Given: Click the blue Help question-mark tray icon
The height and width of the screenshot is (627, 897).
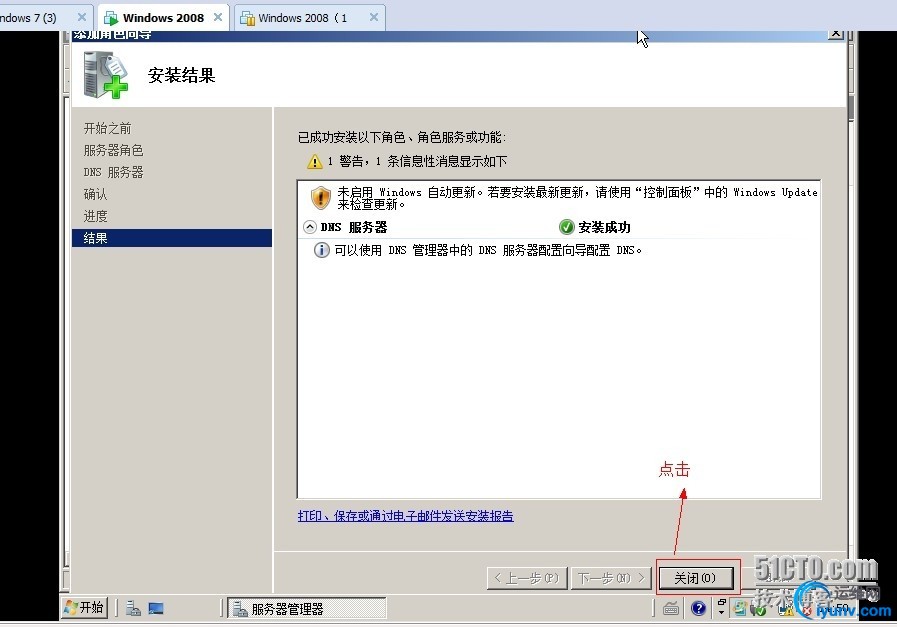Looking at the screenshot, I should click(698, 608).
